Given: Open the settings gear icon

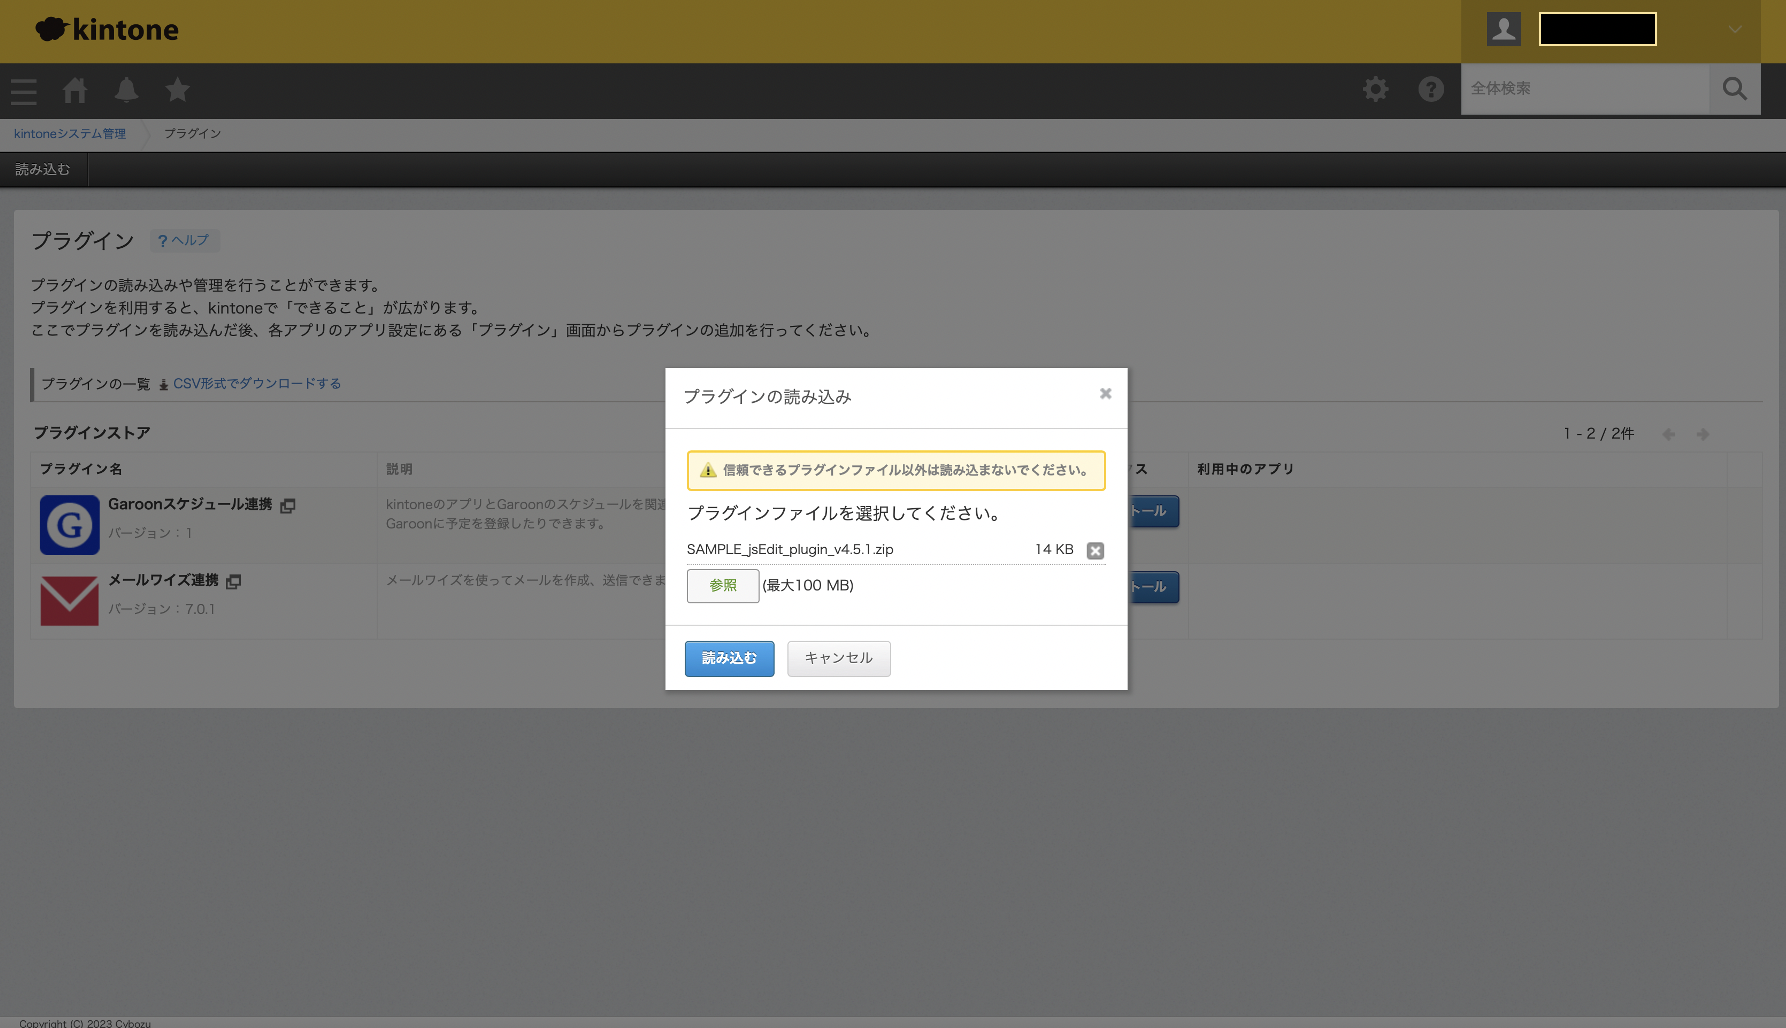Looking at the screenshot, I should 1376,90.
